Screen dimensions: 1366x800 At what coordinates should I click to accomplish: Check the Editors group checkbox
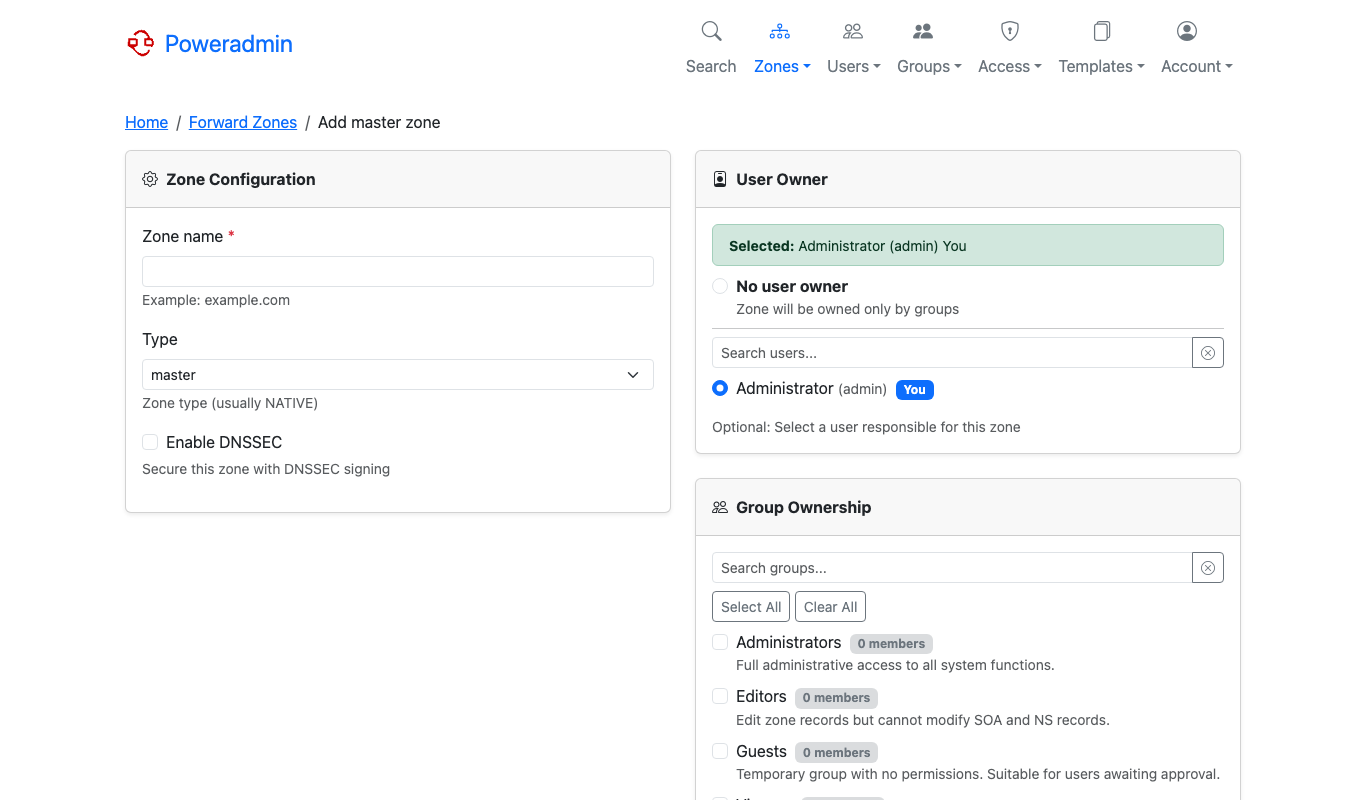click(720, 696)
